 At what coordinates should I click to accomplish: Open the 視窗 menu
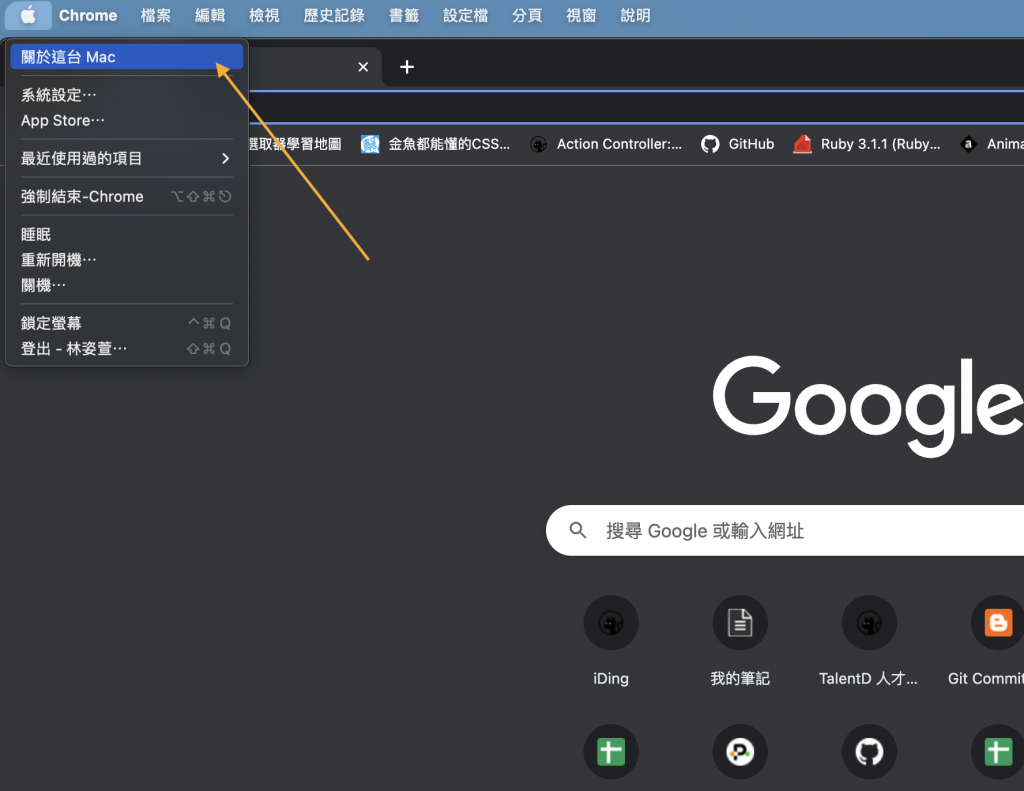tap(581, 15)
